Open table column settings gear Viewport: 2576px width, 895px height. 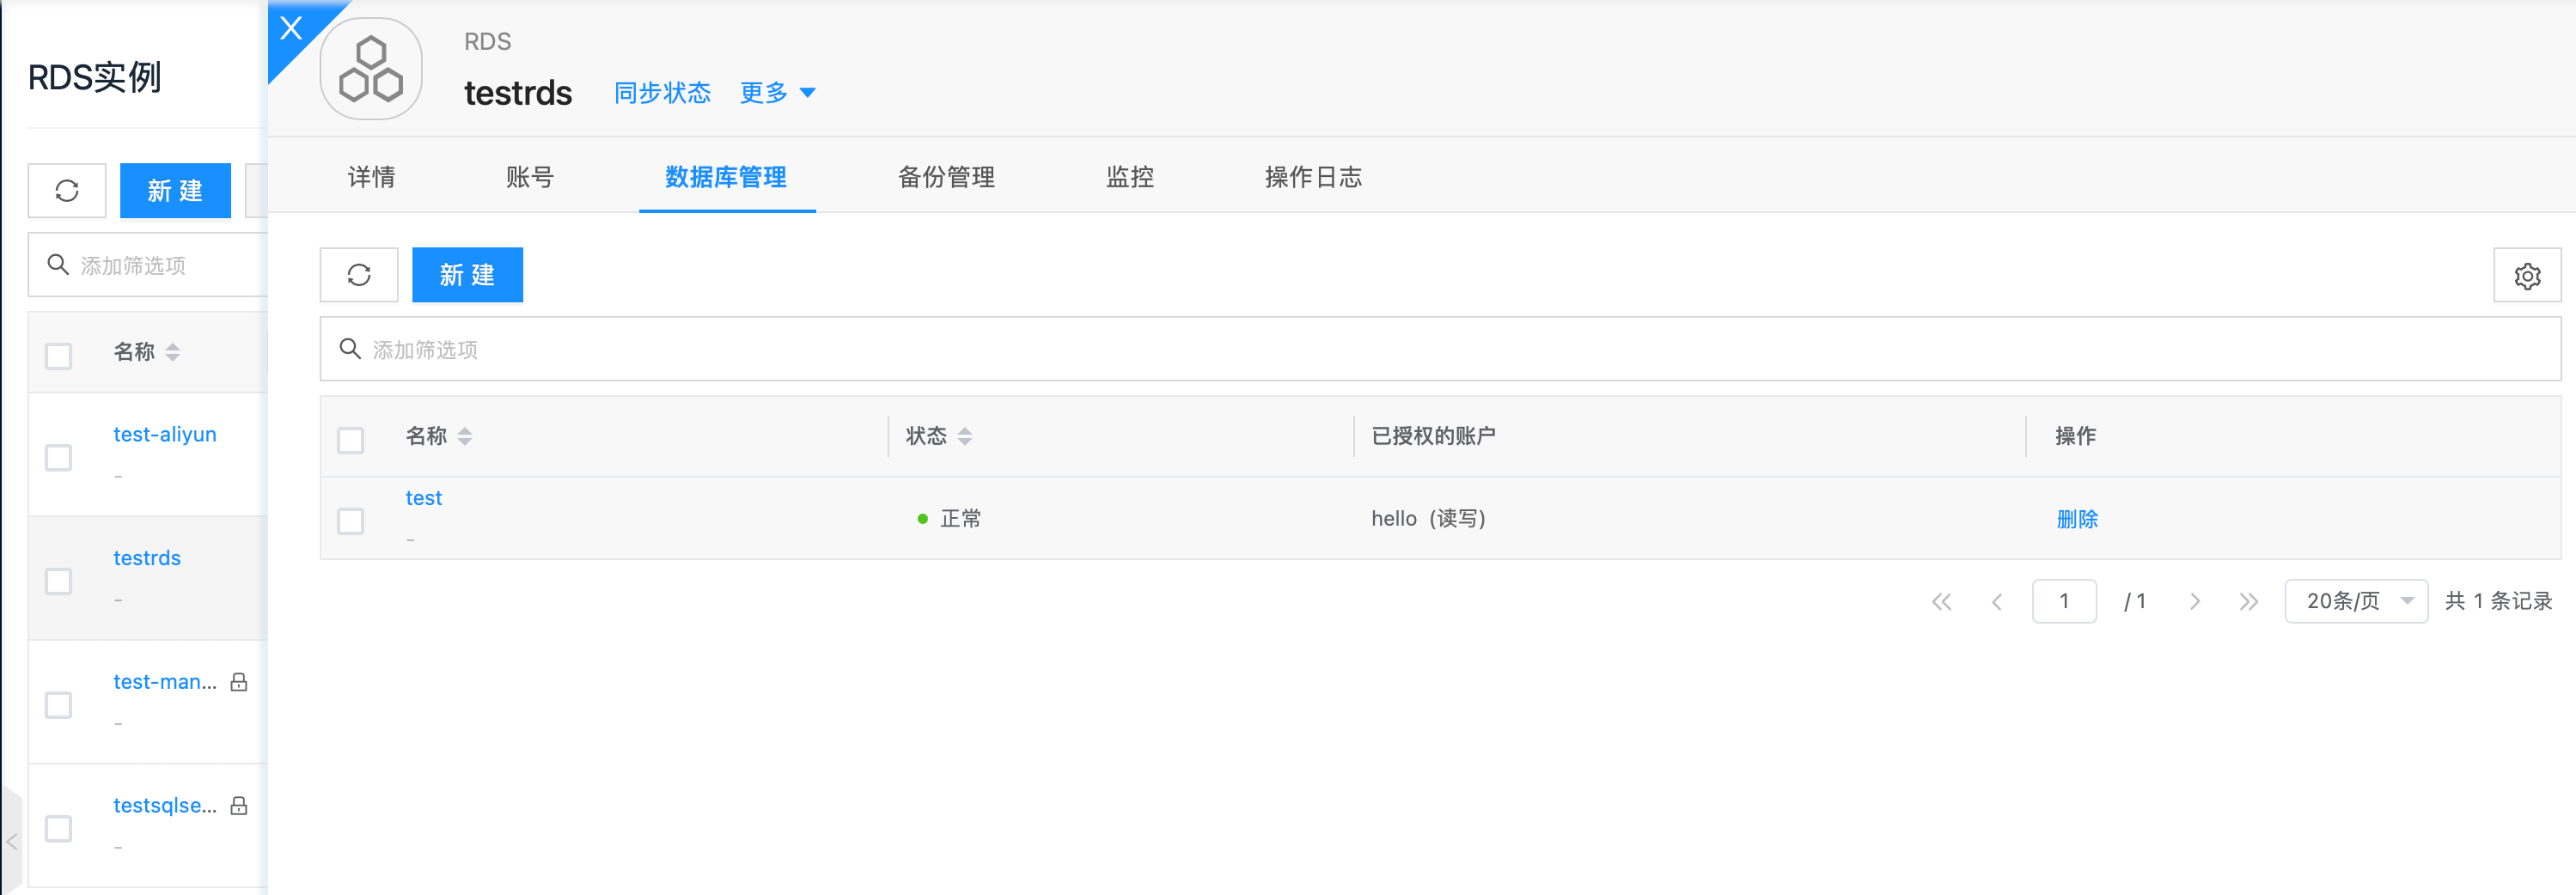click(2526, 276)
